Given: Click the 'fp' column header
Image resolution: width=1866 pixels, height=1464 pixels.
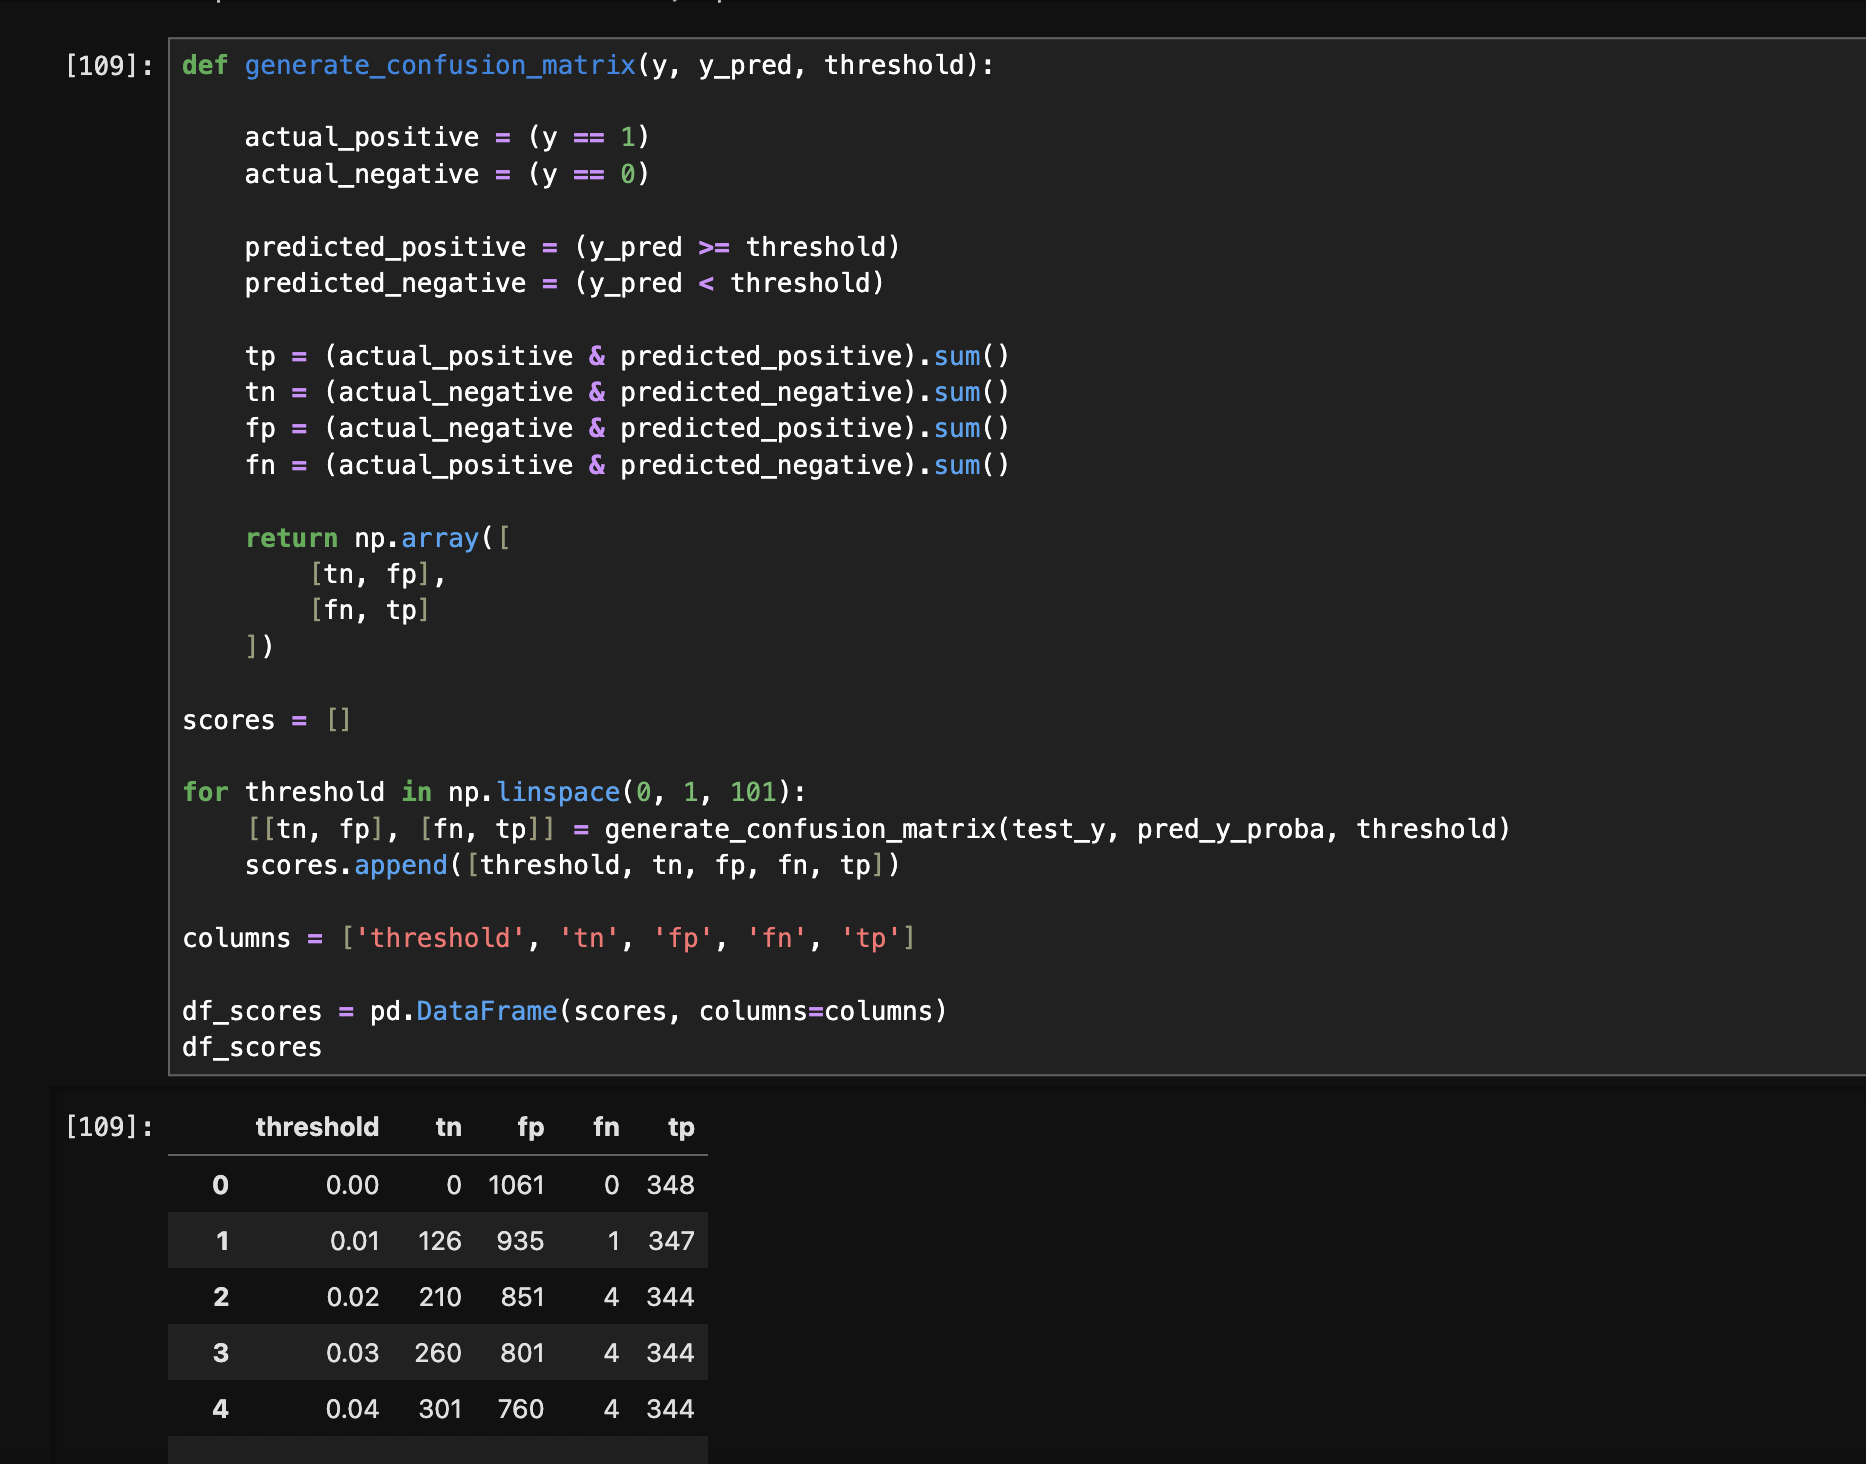Looking at the screenshot, I should [x=530, y=1127].
